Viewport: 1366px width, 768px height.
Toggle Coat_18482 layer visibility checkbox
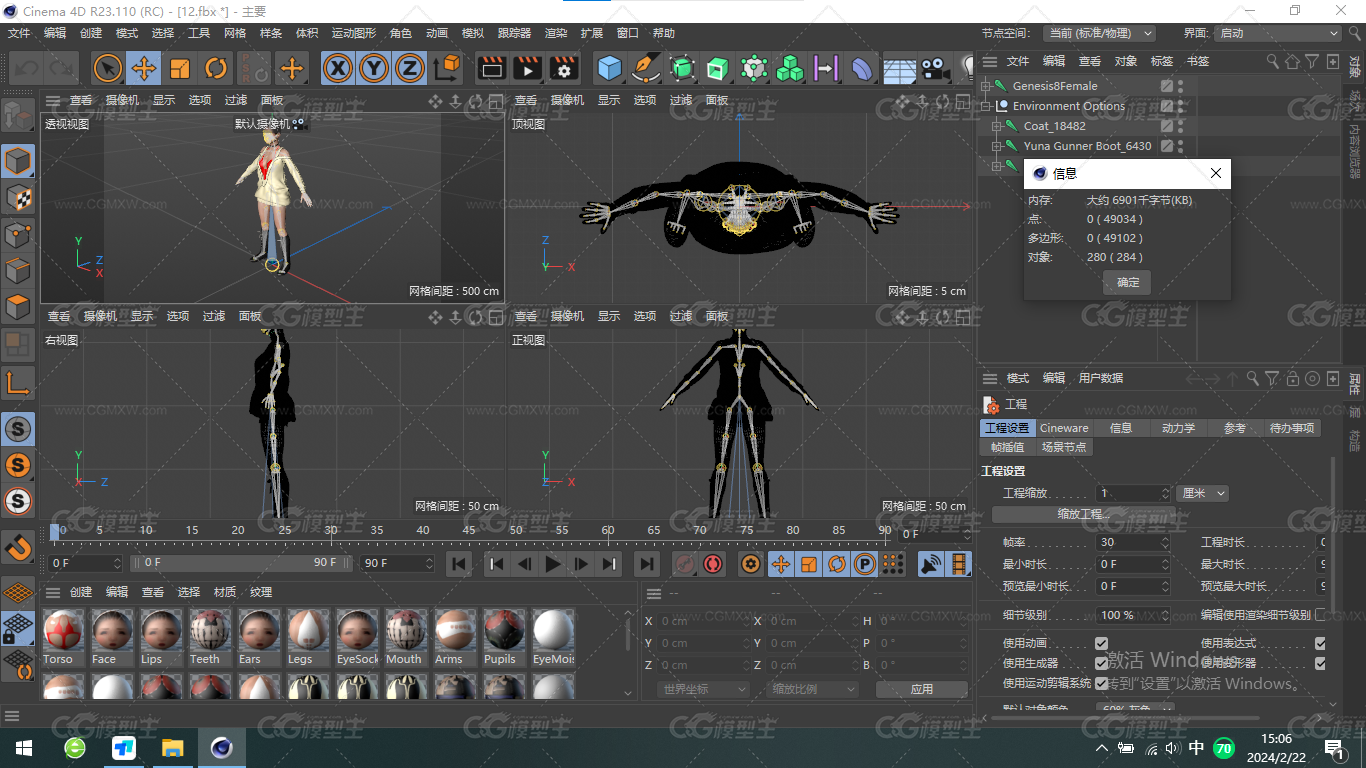pyautogui.click(x=1166, y=126)
